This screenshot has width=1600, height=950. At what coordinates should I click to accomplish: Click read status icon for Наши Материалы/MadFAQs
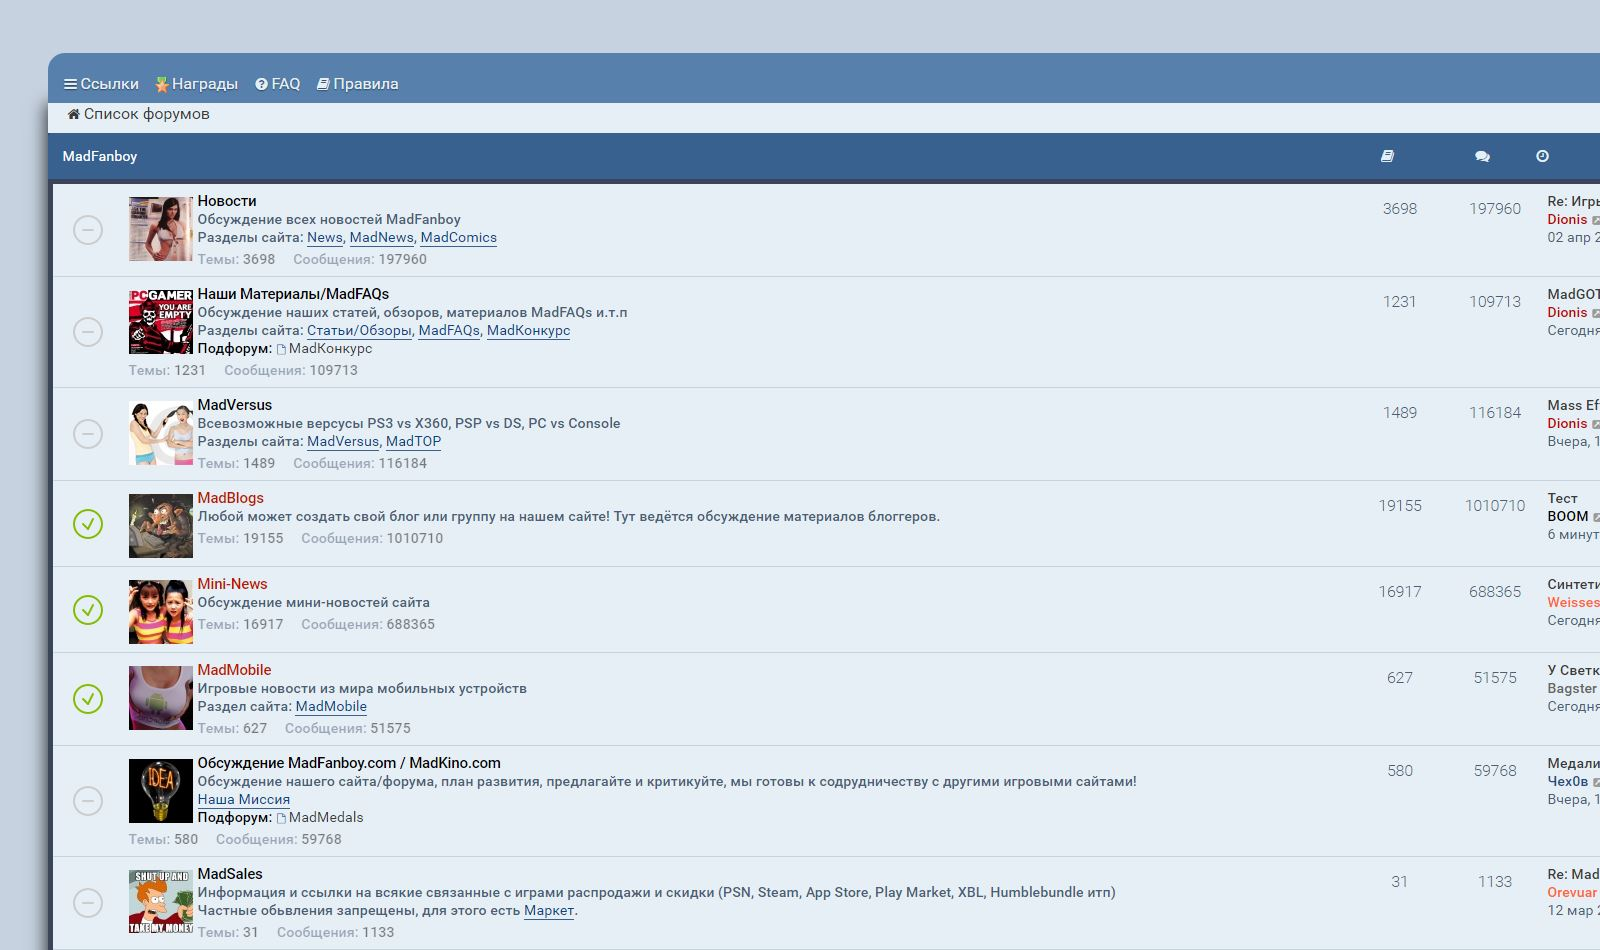(x=88, y=332)
